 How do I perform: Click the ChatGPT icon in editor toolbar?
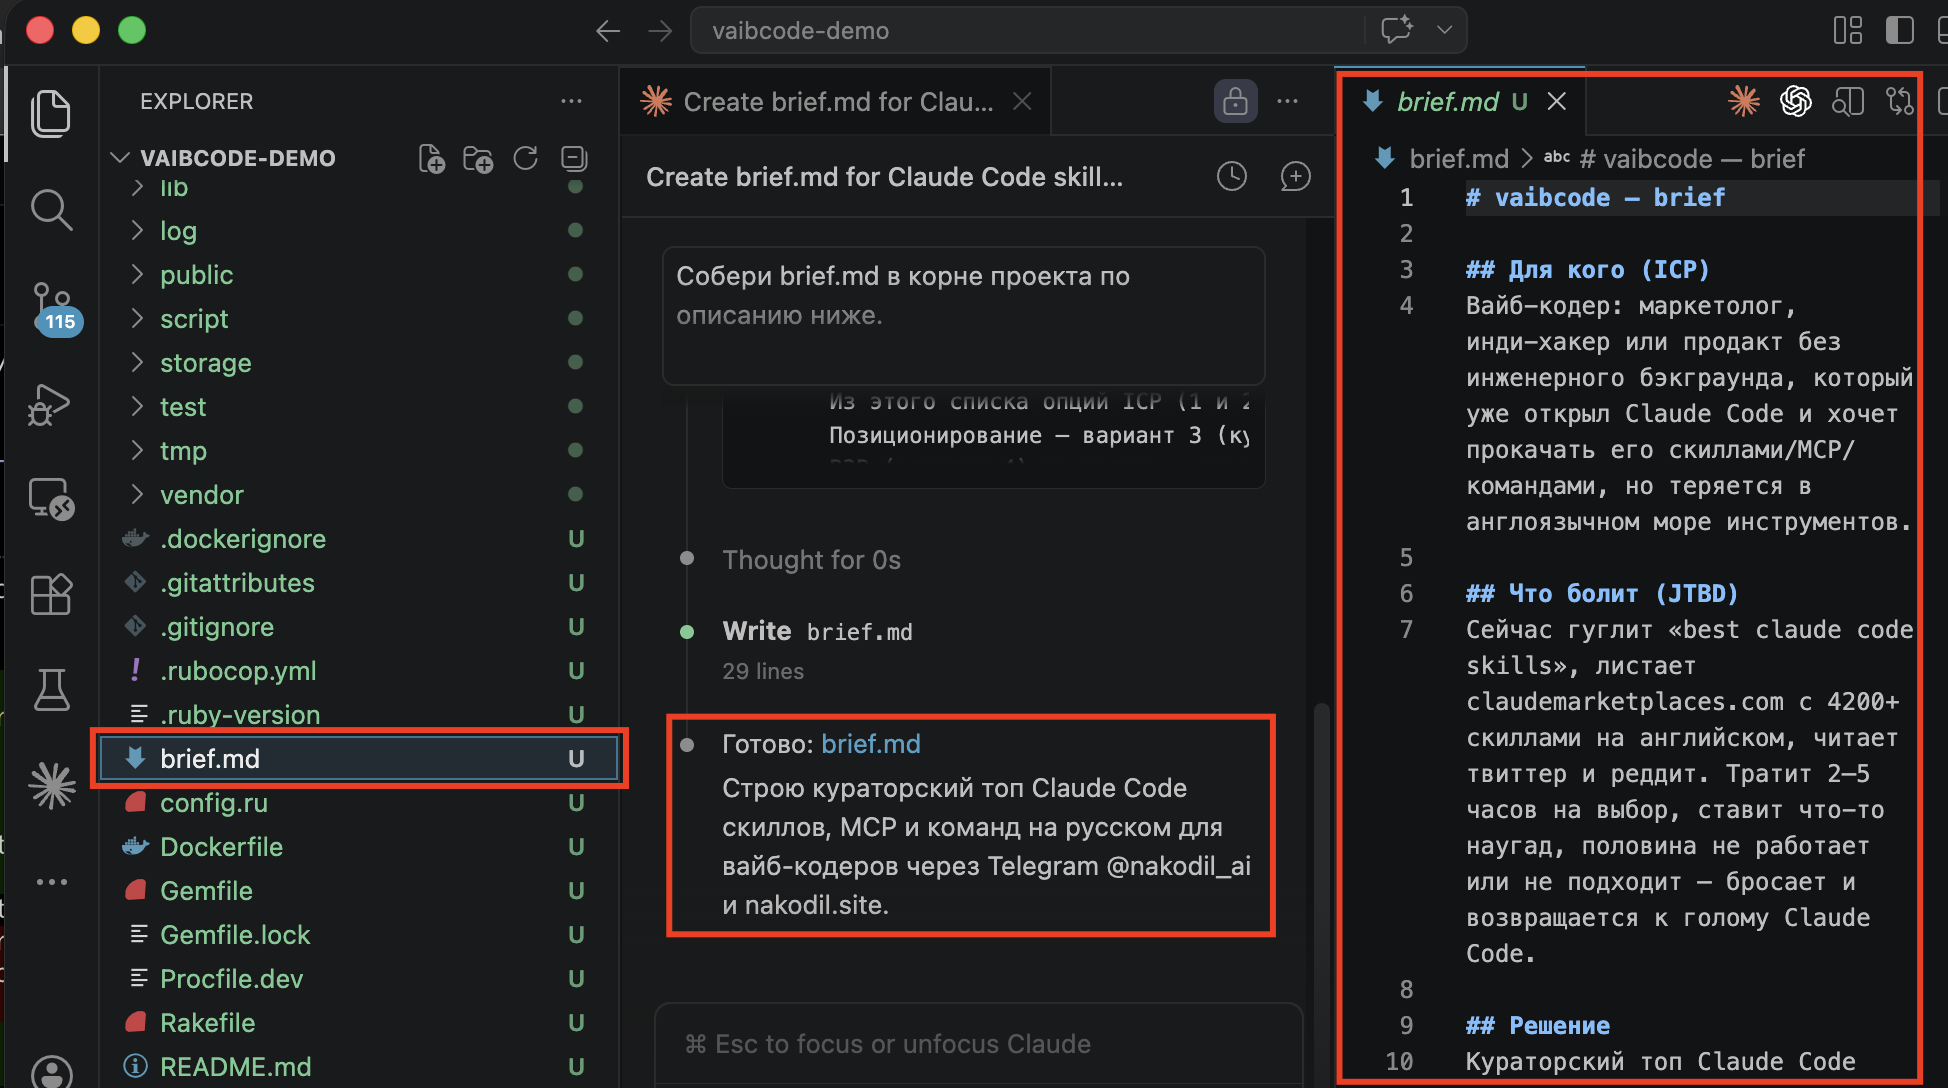pyautogui.click(x=1796, y=101)
